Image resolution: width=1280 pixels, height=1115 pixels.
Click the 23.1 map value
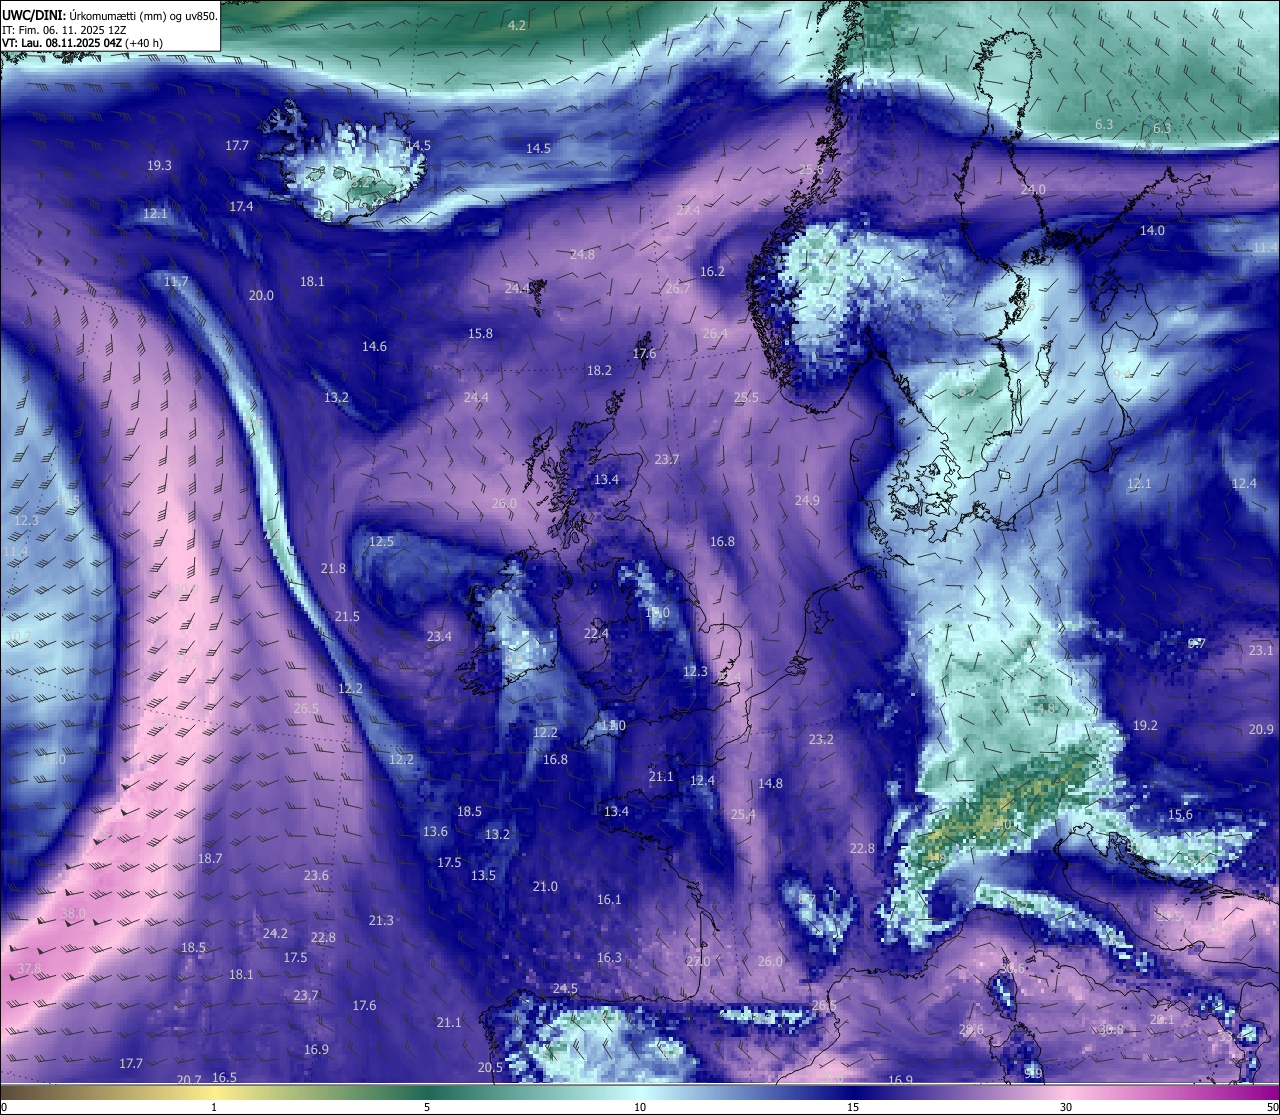click(x=1261, y=650)
